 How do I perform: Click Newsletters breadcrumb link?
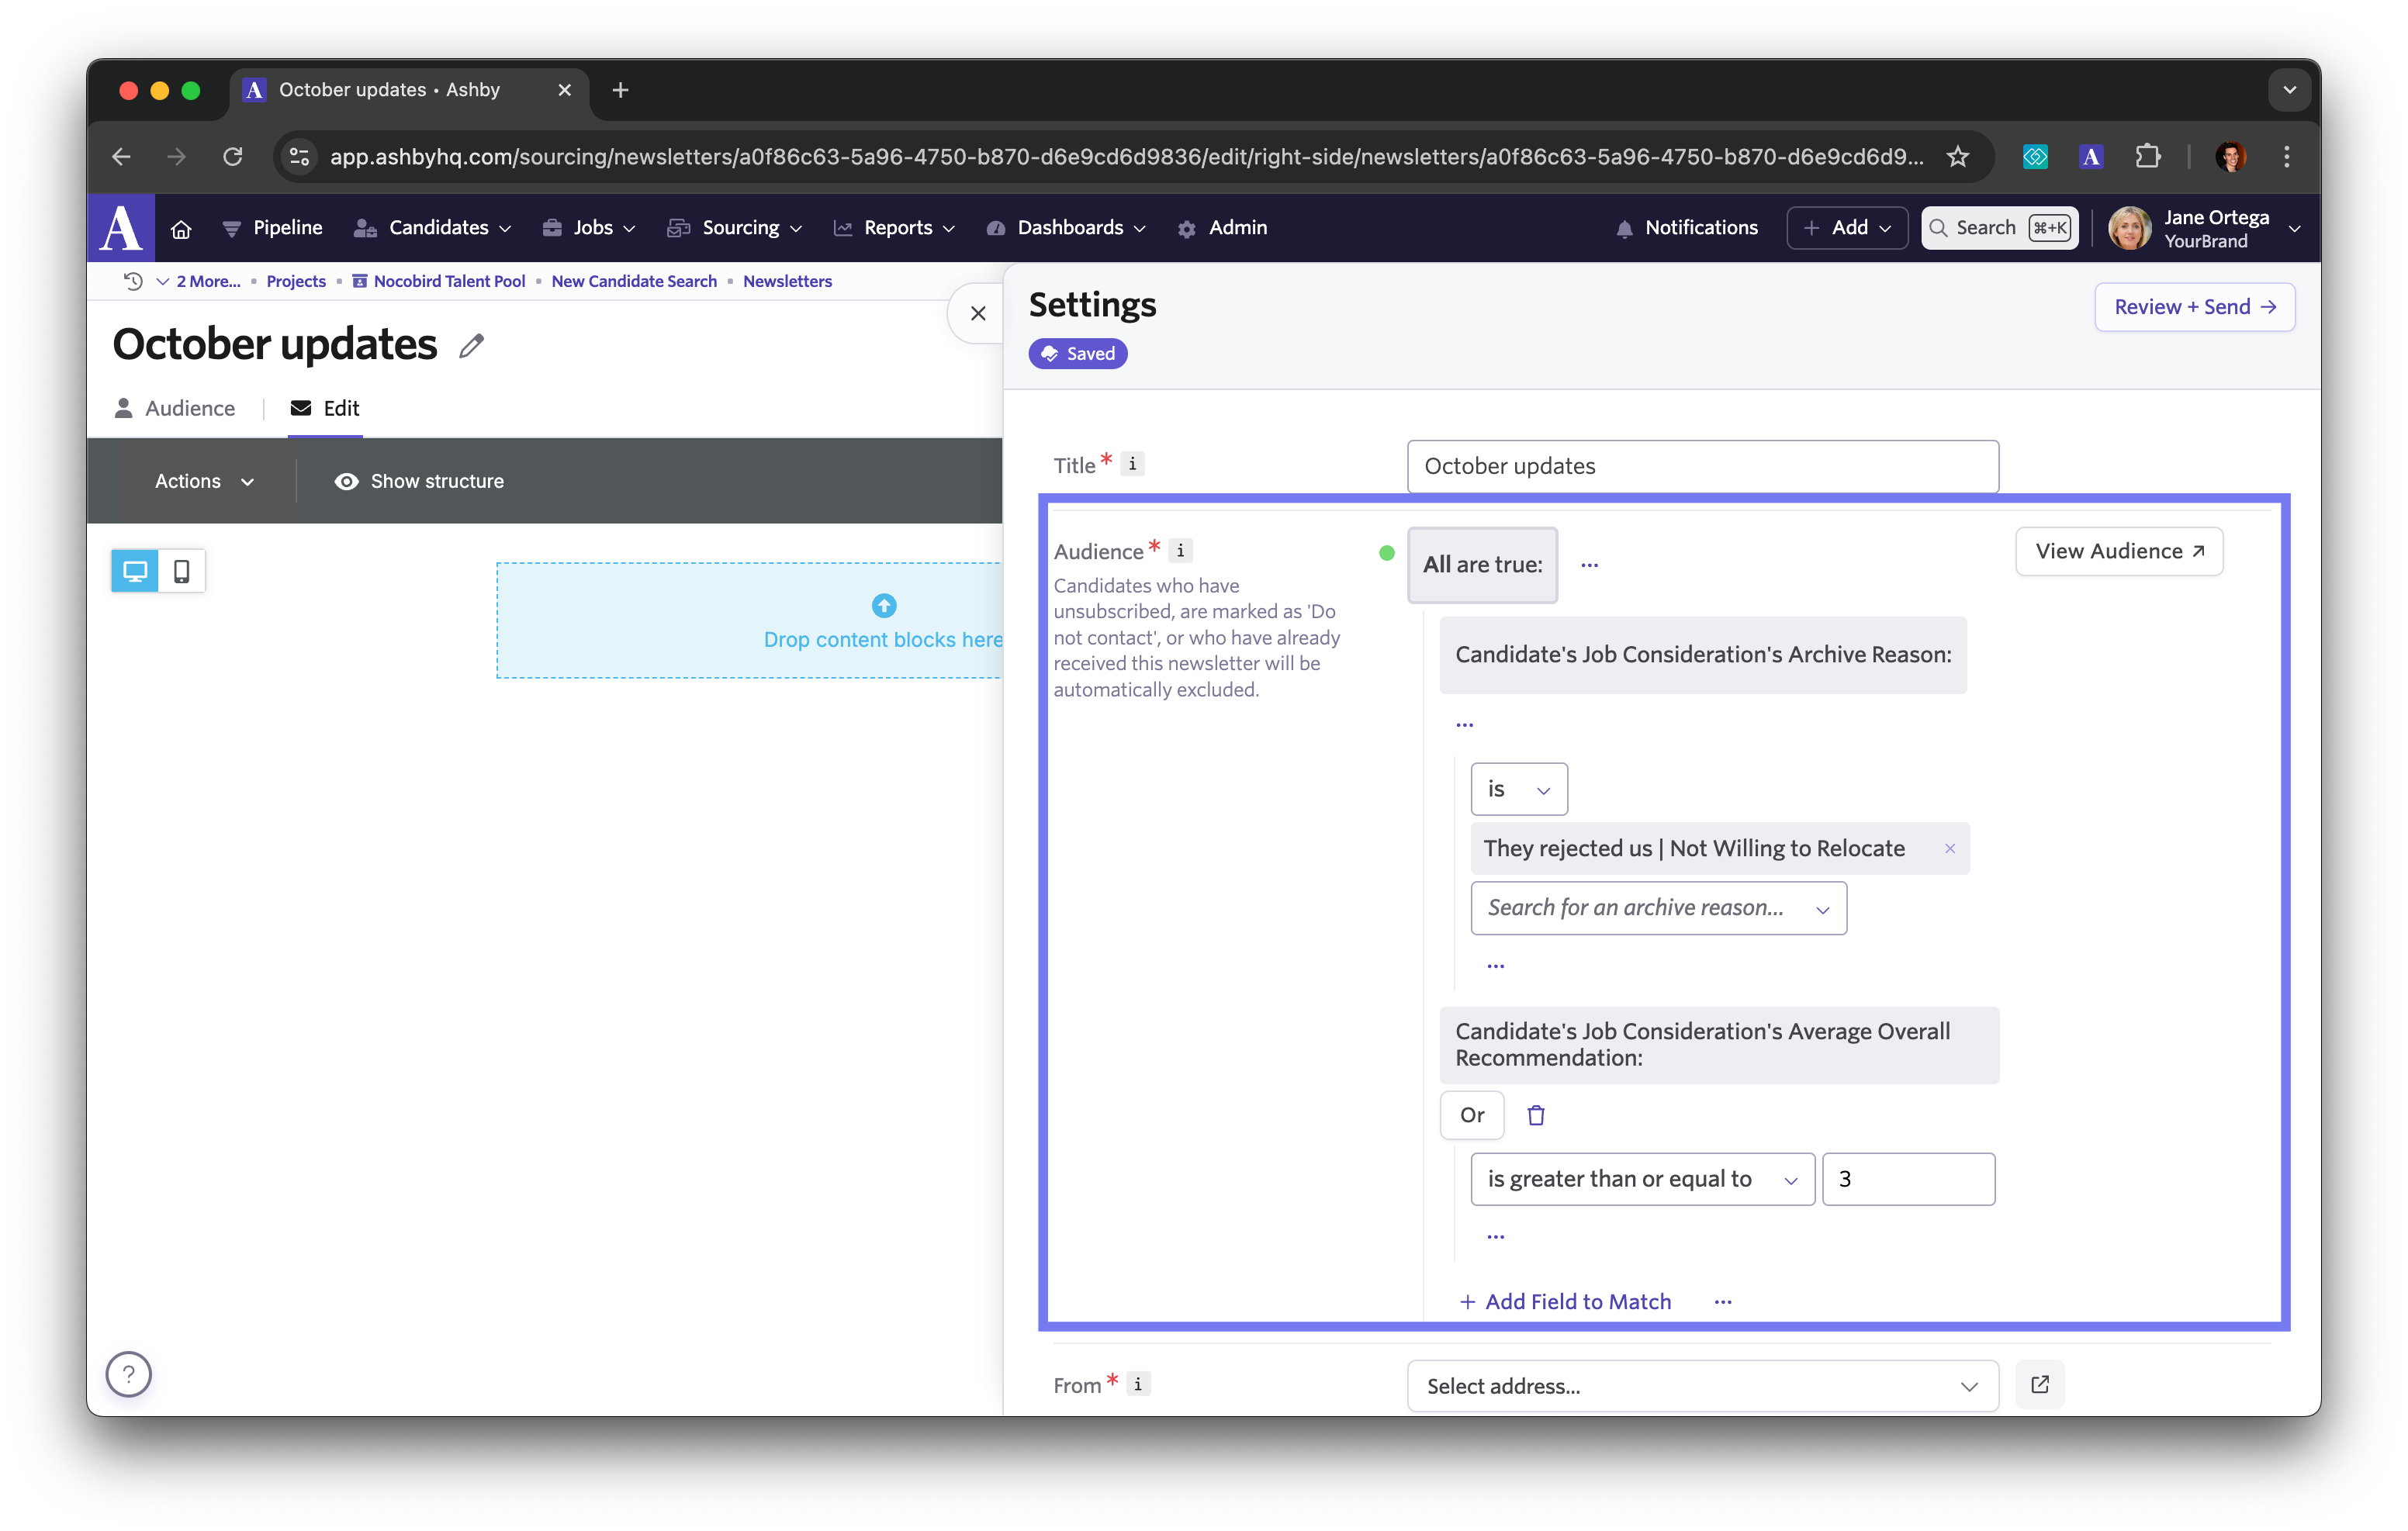tap(787, 281)
